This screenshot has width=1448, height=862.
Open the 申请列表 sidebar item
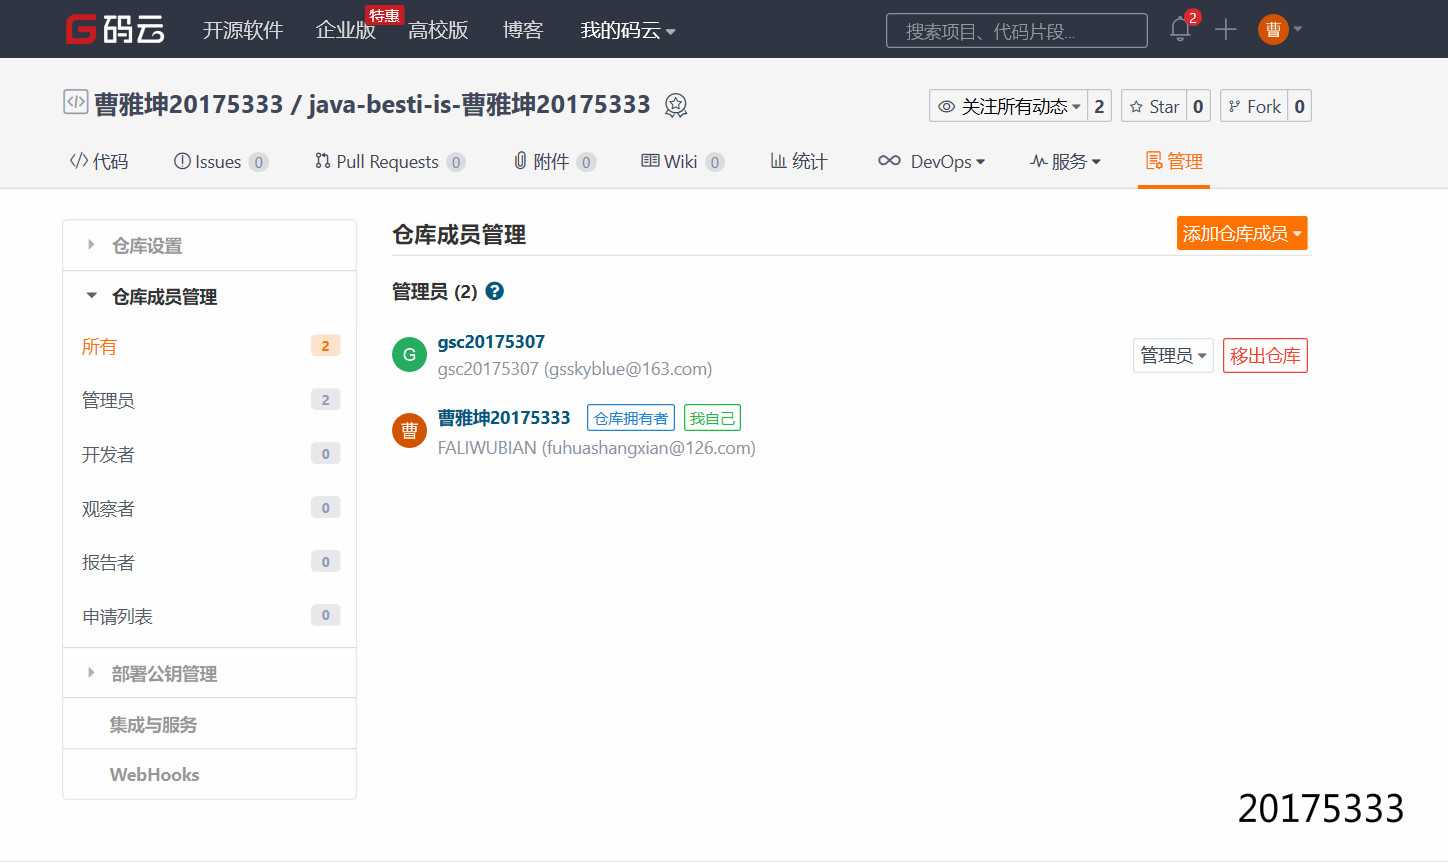click(x=210, y=616)
